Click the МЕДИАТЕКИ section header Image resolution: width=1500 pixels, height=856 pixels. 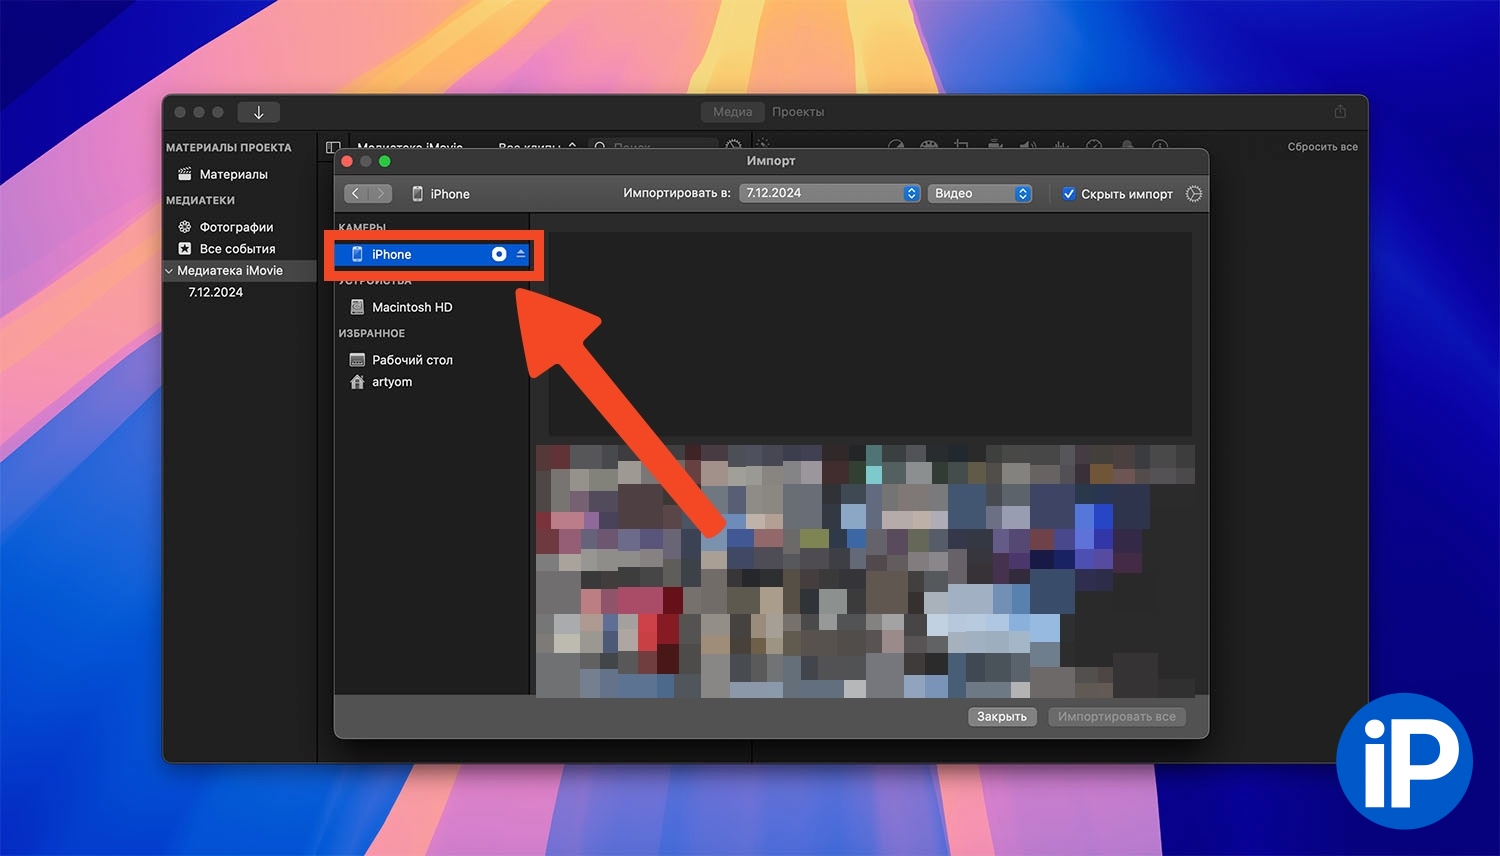click(x=200, y=200)
